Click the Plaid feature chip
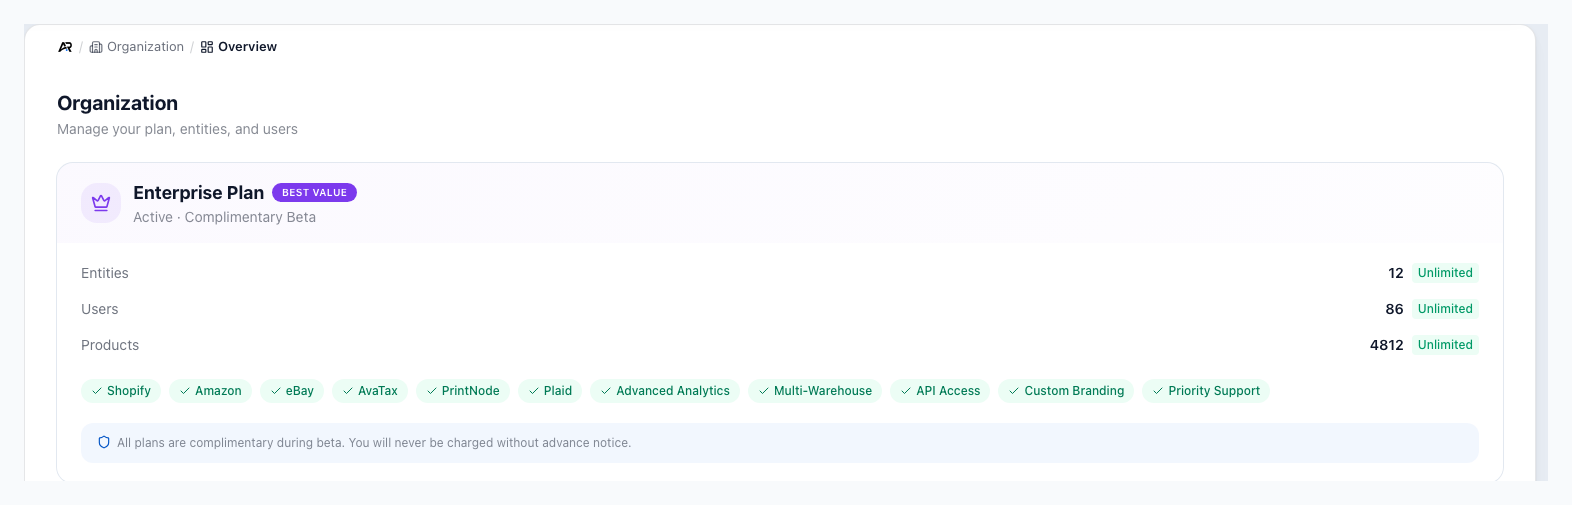1572x505 pixels. 550,391
